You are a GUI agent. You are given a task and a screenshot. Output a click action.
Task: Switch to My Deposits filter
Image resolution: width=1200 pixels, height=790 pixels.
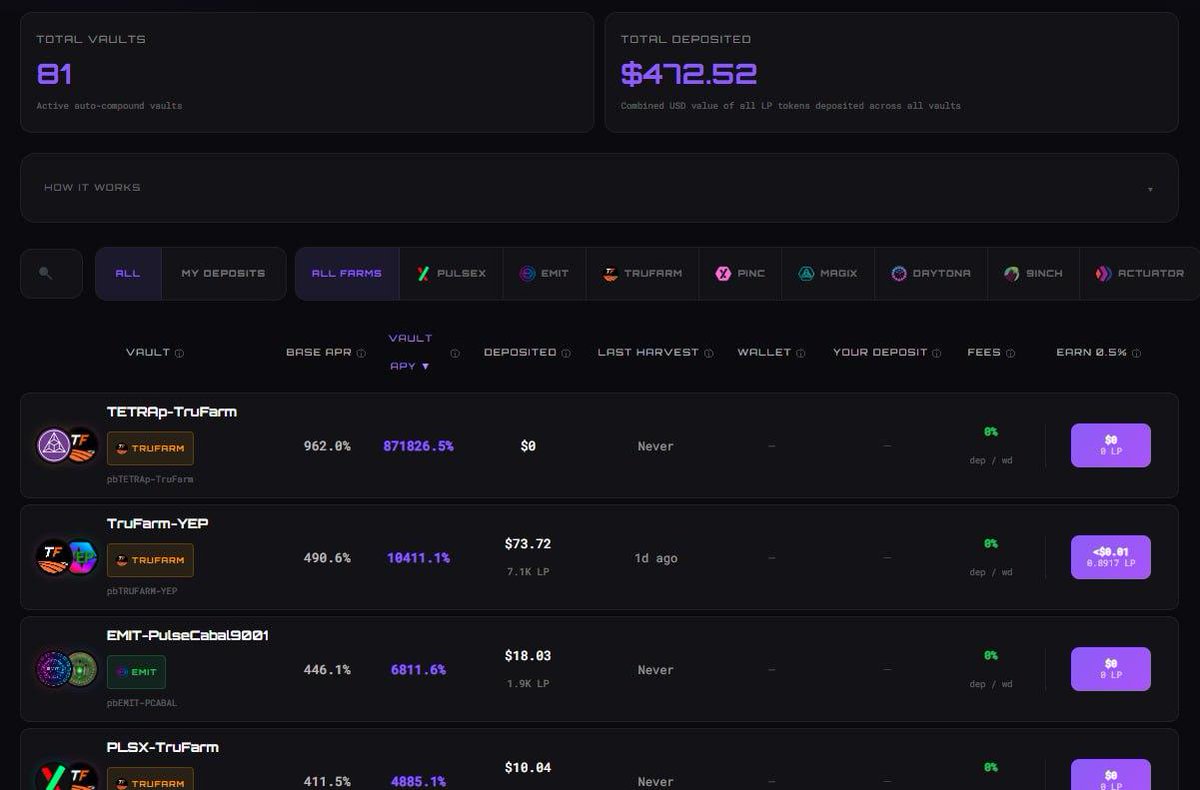223,273
